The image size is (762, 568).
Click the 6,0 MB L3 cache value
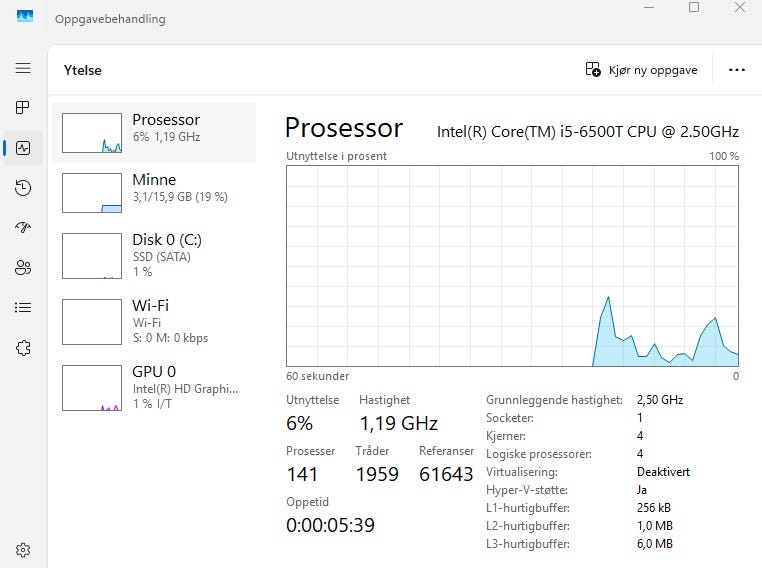[655, 544]
